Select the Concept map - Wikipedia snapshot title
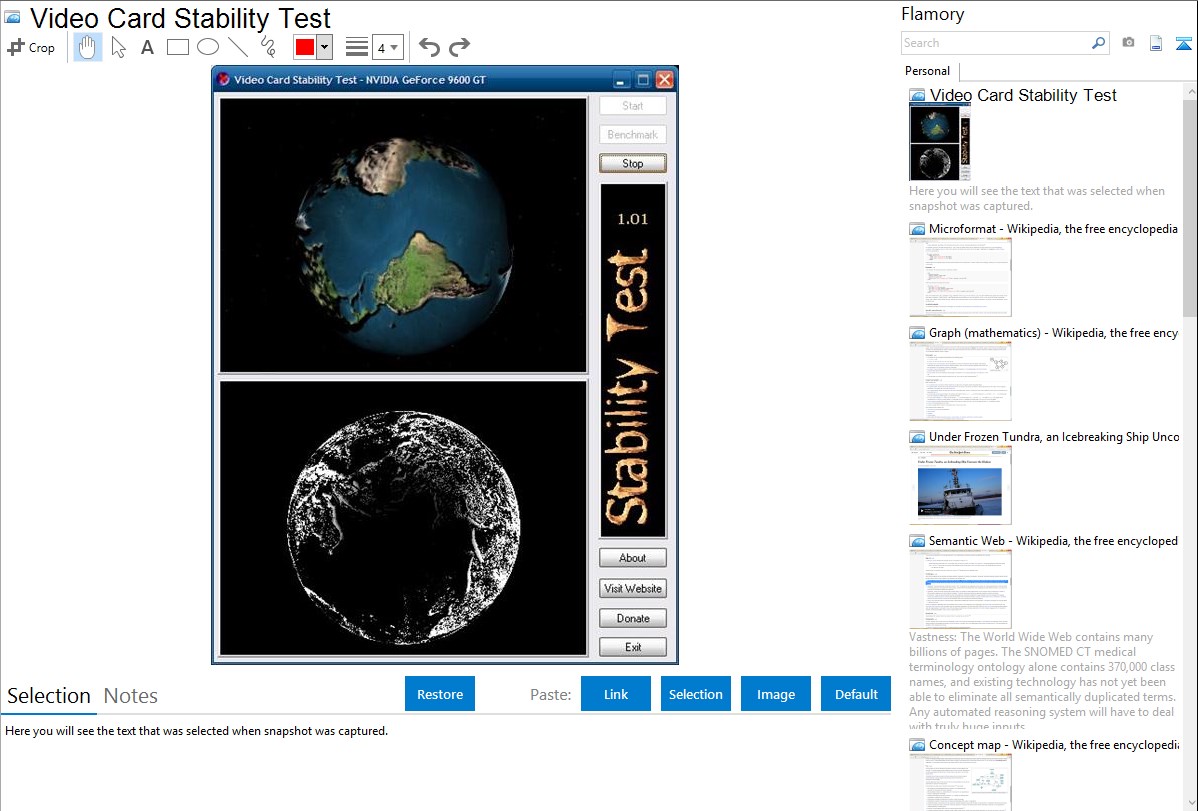The width and height of the screenshot is (1198, 811). tap(1054, 744)
